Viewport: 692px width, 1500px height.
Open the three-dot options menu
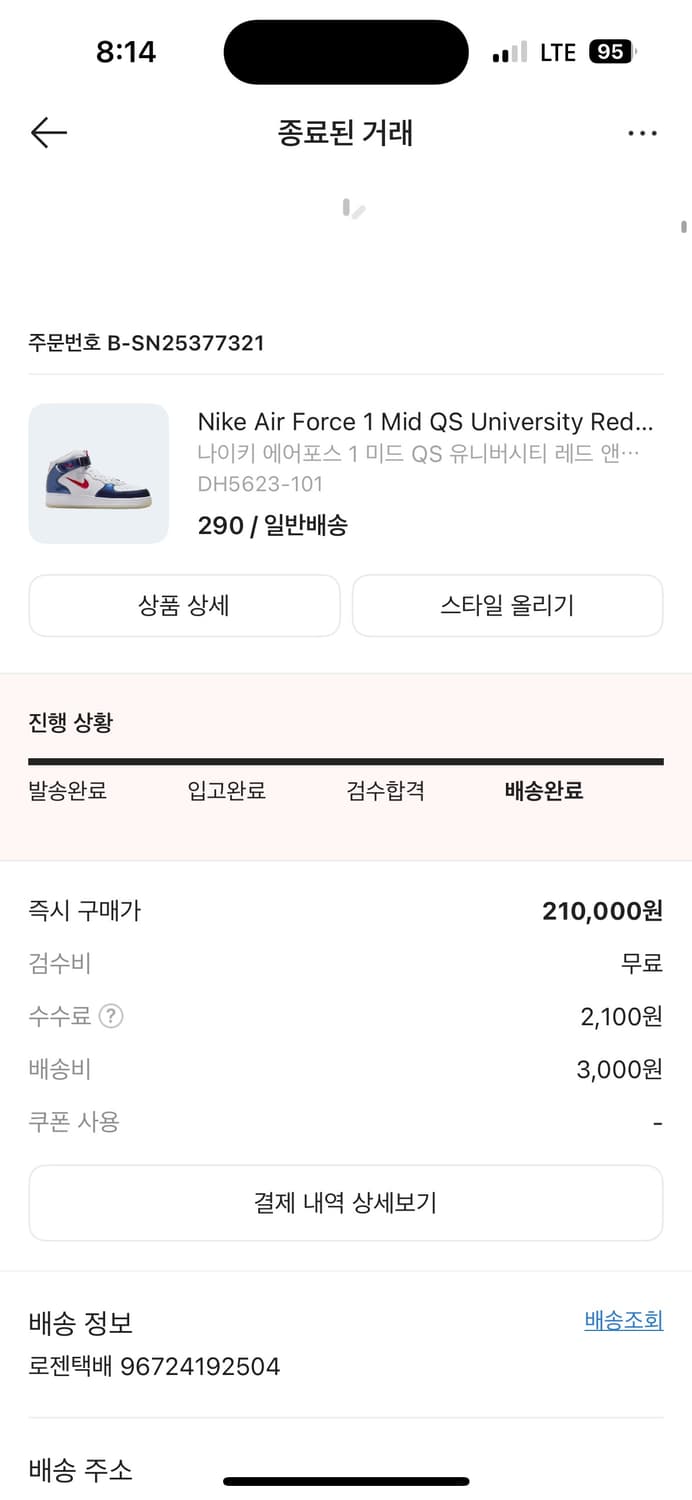pos(643,132)
